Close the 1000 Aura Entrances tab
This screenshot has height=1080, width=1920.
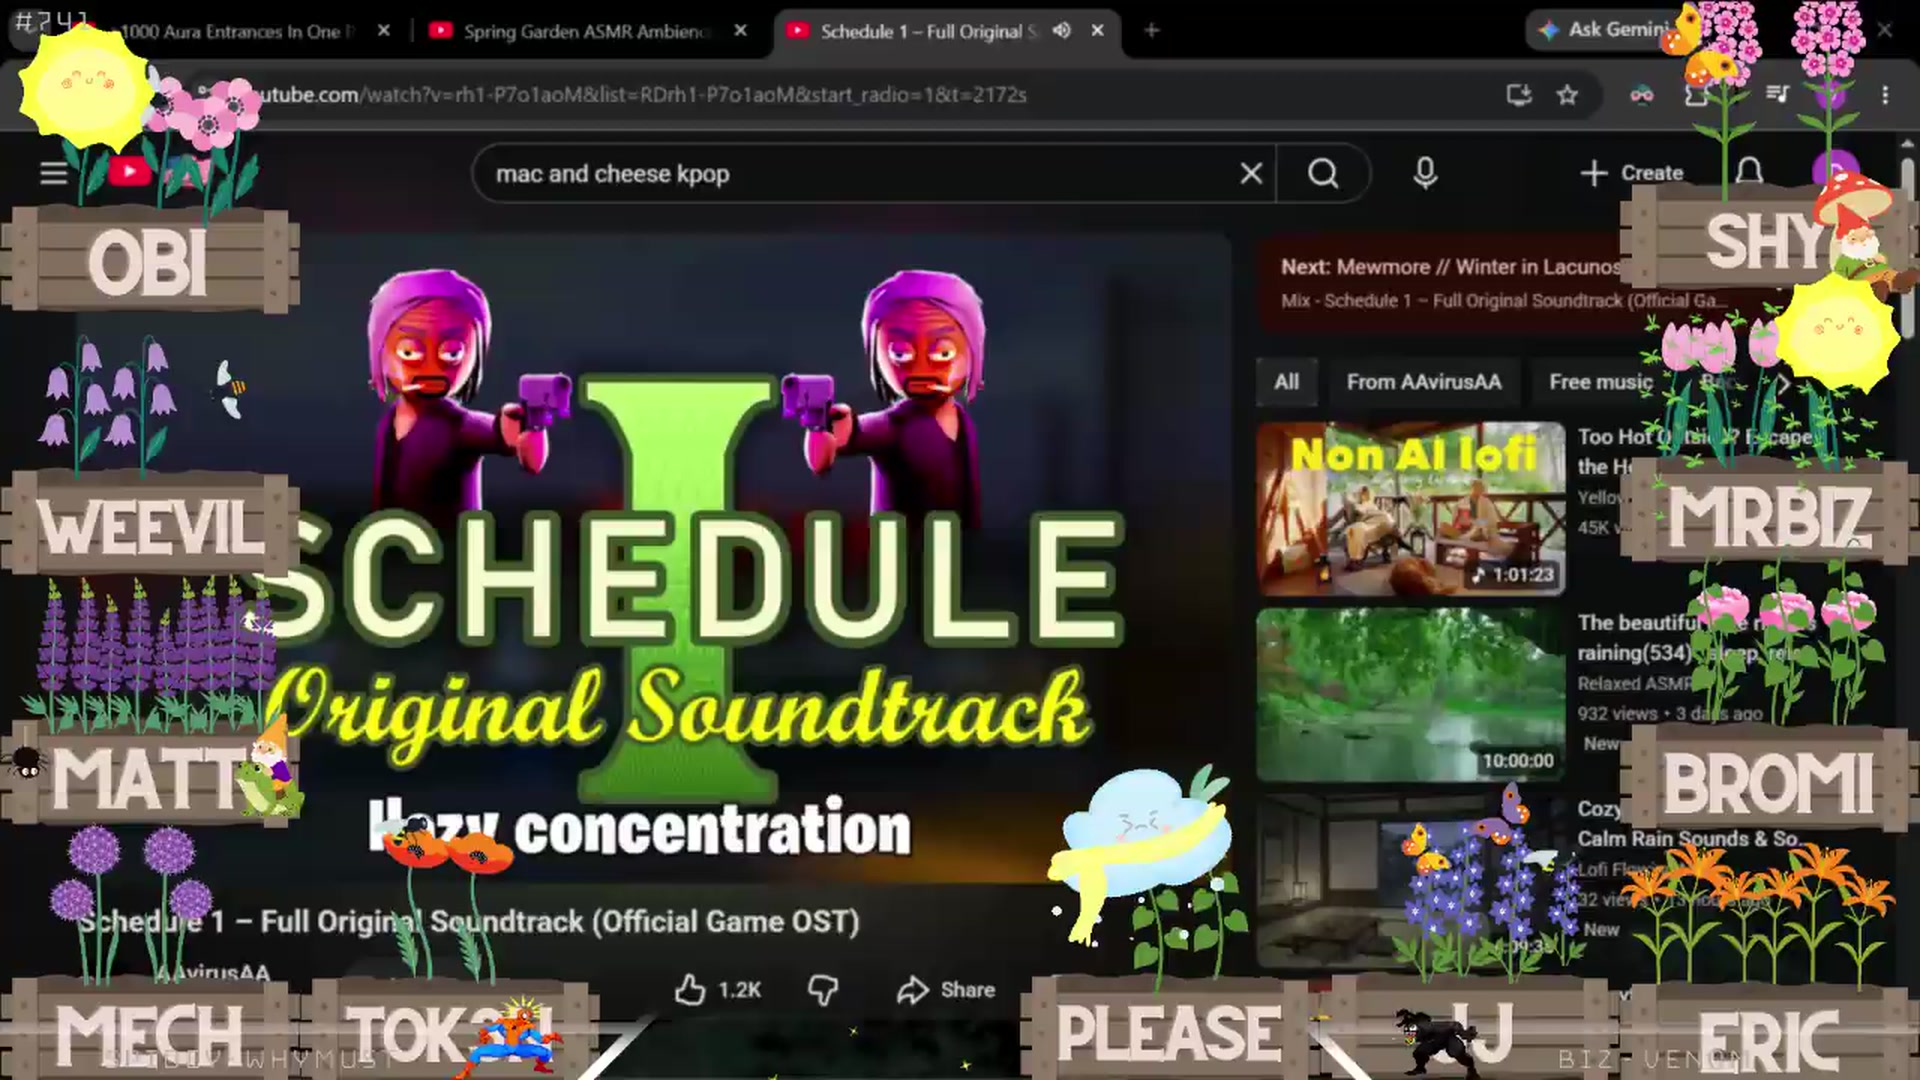[383, 31]
